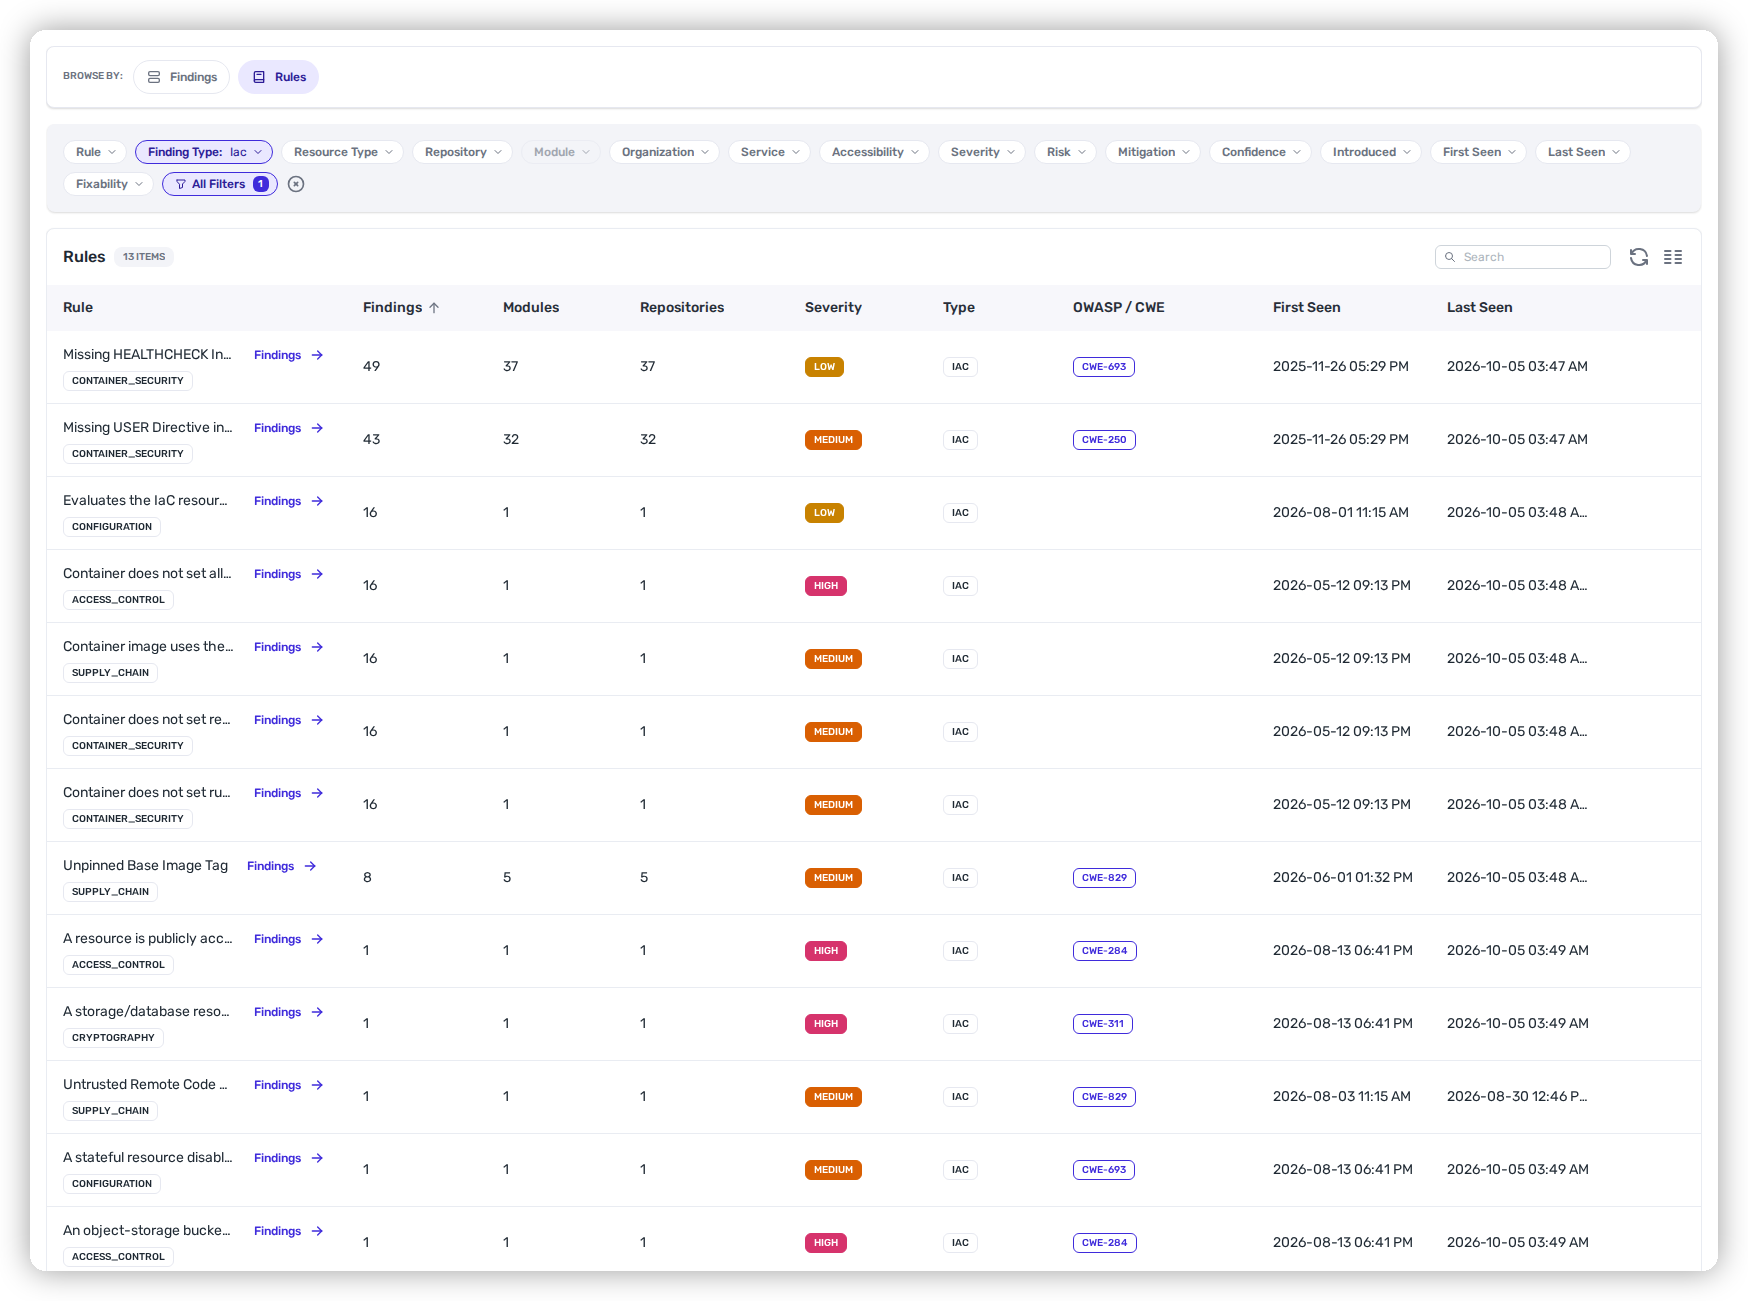Image resolution: width=1748 pixels, height=1301 pixels.
Task: Open the Introduced filter dropdown
Action: pos(1370,152)
